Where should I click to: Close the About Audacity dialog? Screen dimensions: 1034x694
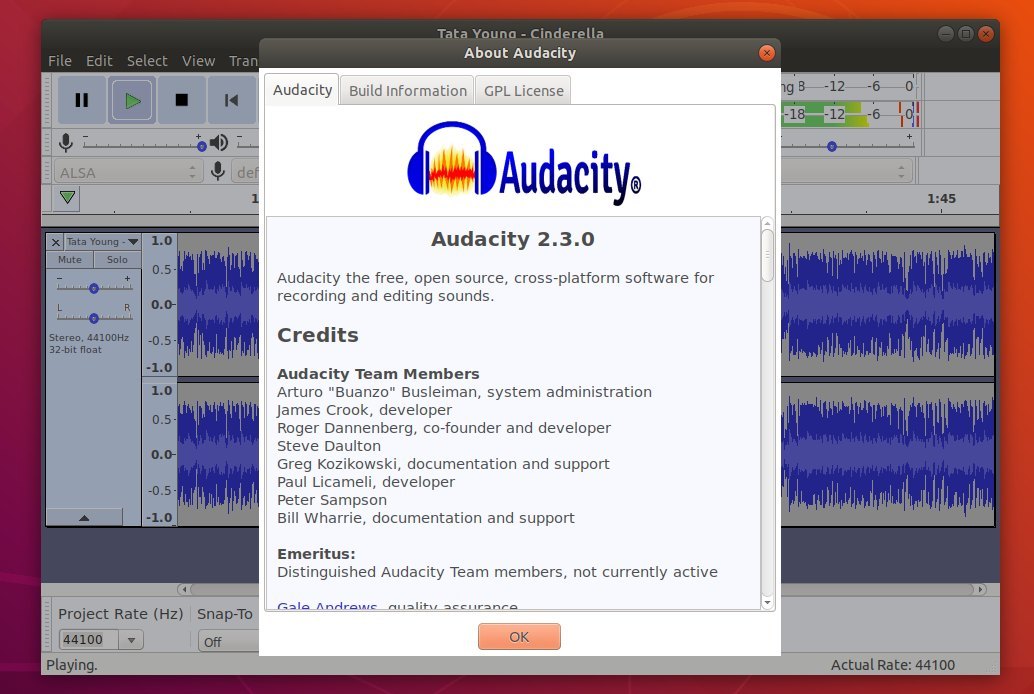(766, 53)
